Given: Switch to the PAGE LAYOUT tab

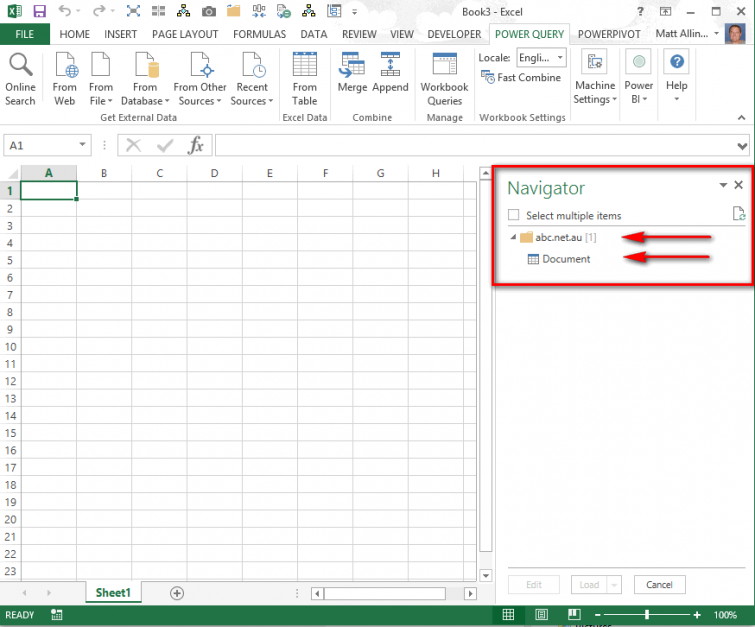Looking at the screenshot, I should (x=185, y=34).
